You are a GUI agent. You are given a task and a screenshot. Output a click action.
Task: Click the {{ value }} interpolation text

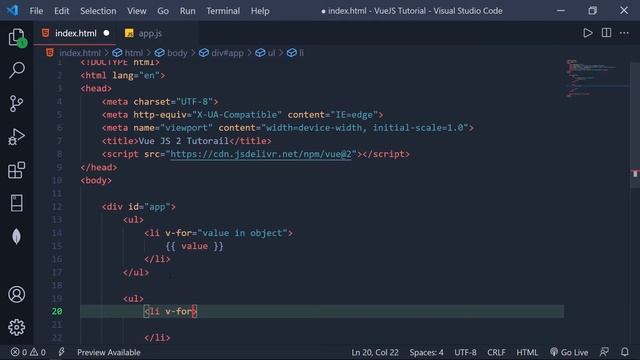click(194, 246)
